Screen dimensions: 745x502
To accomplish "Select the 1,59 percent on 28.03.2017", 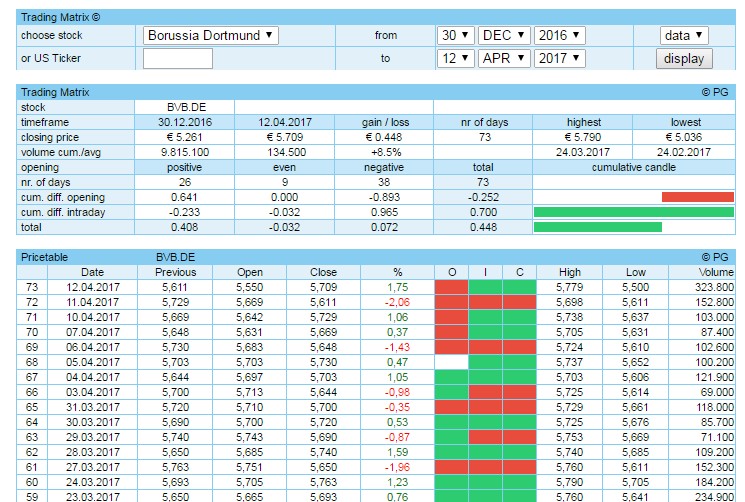I will 398,452.
